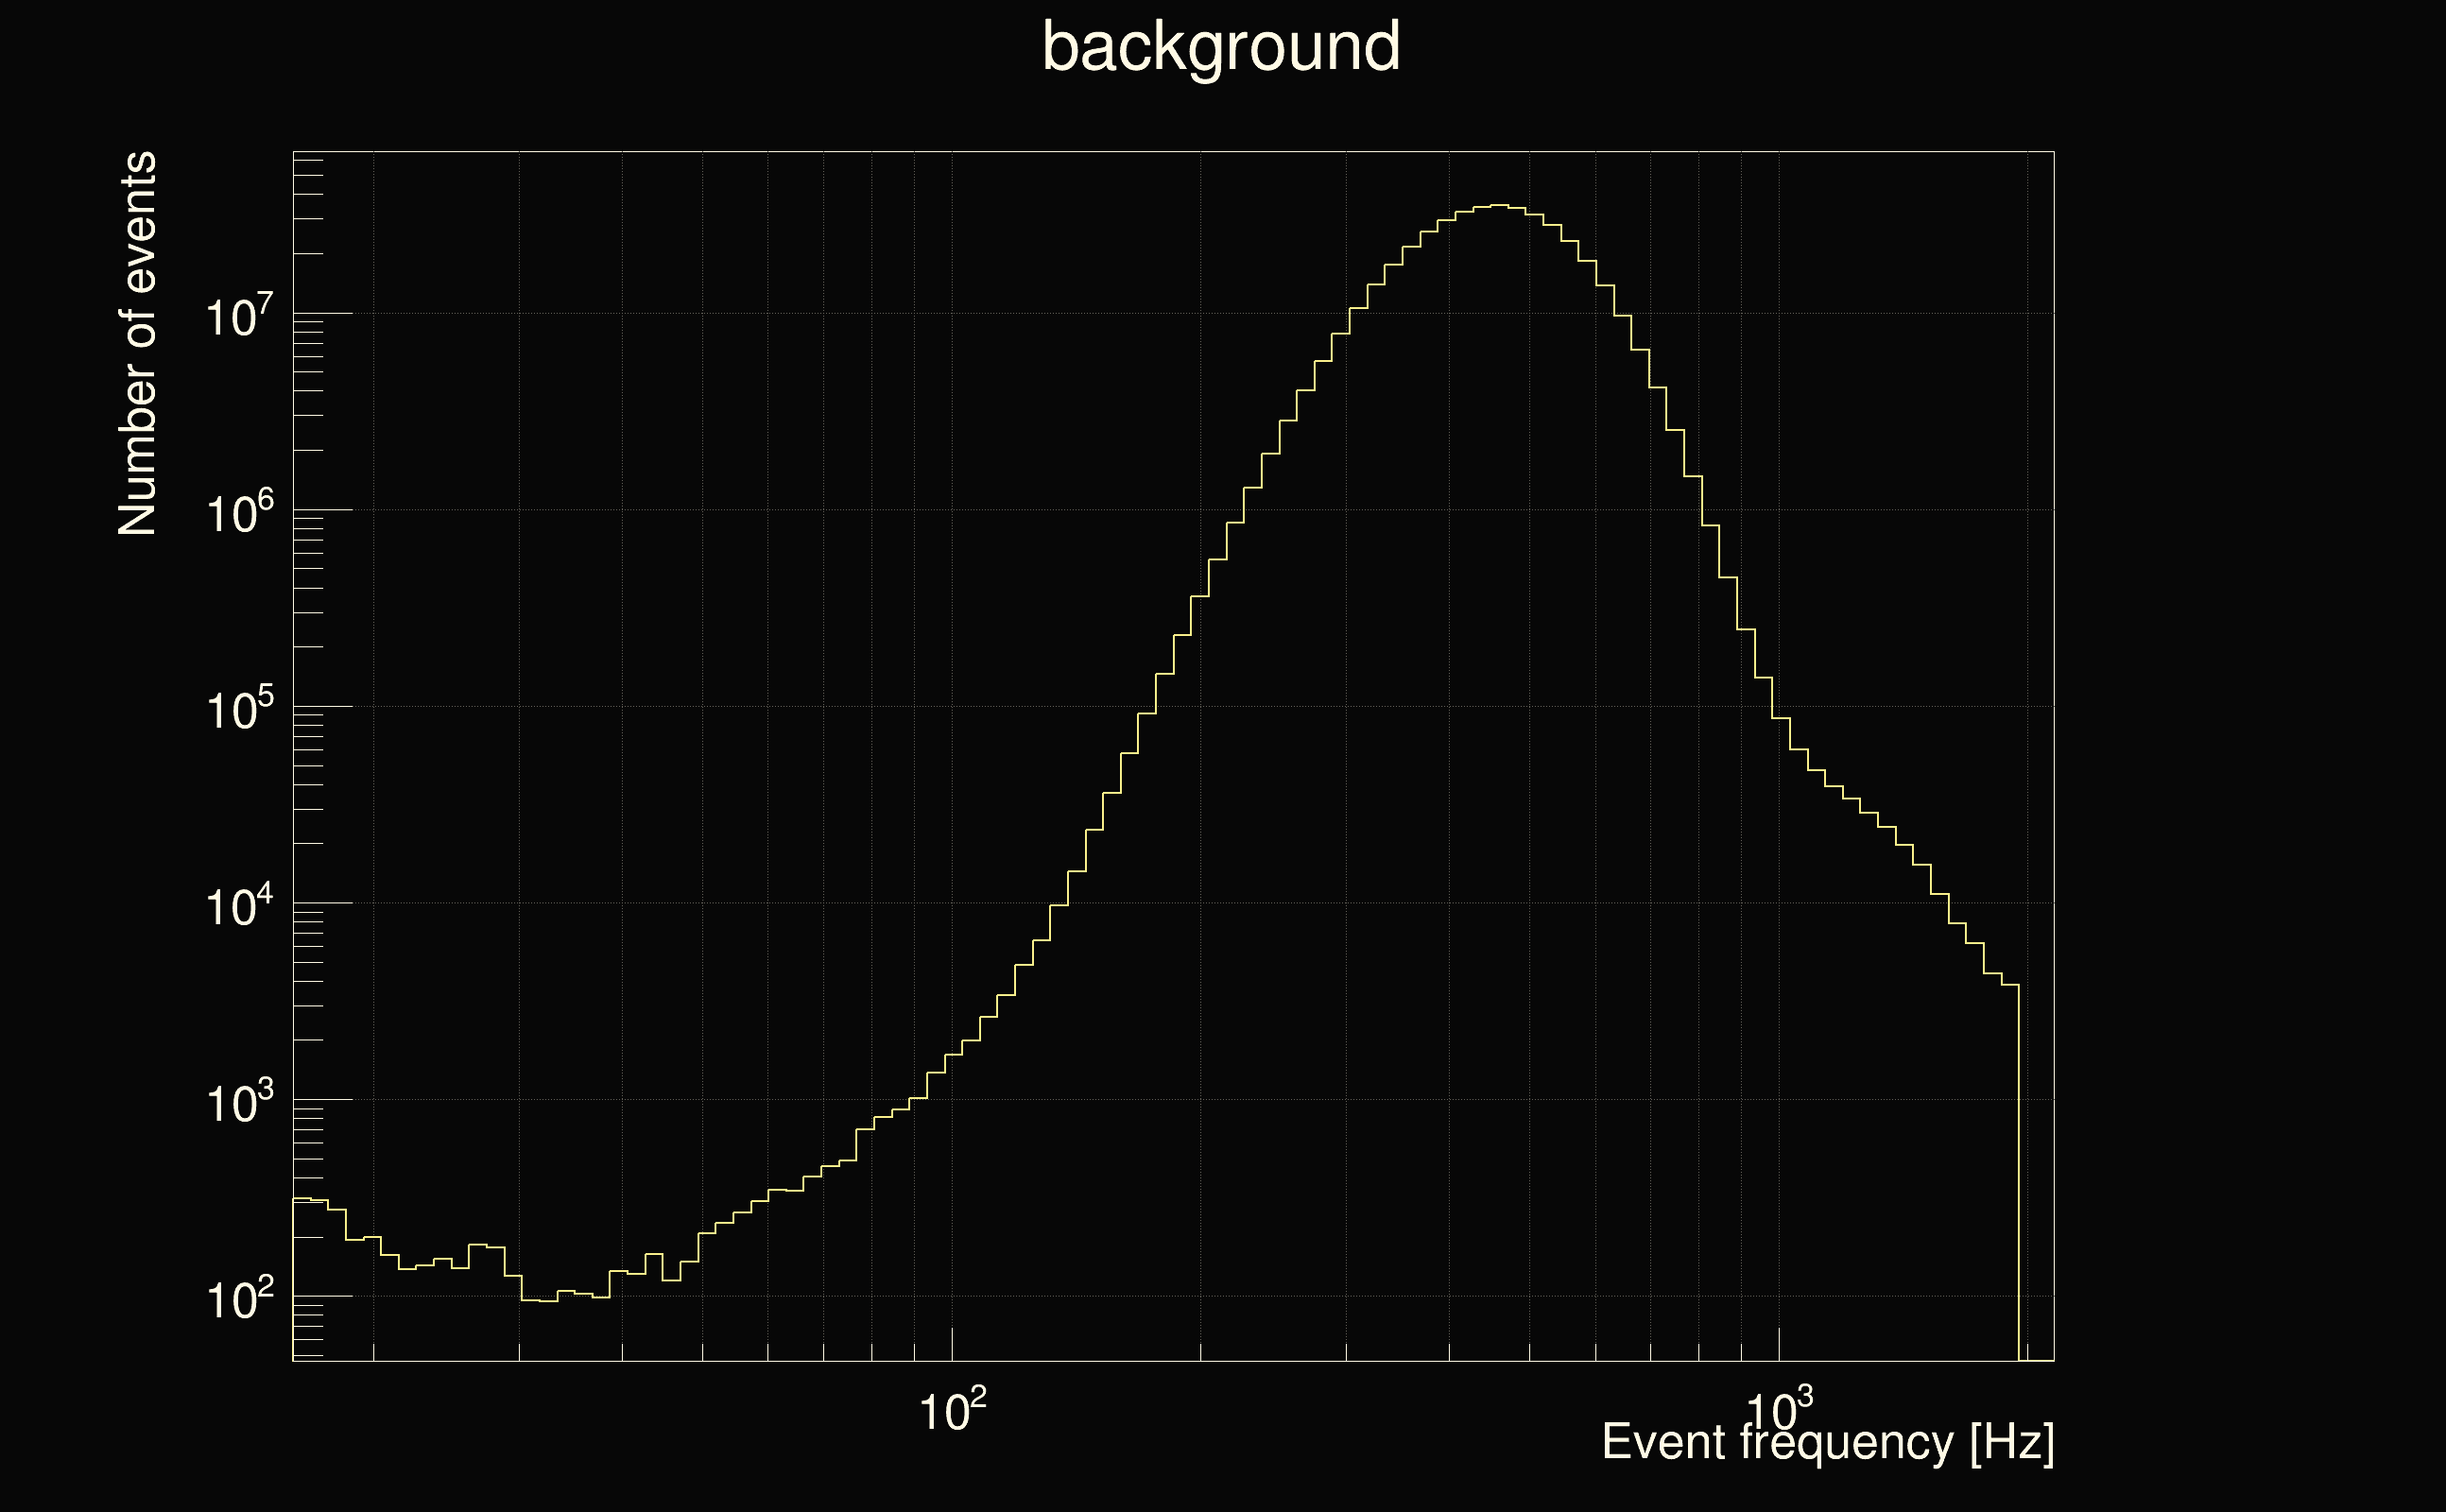The width and height of the screenshot is (2446, 1512).
Task: Click the upper-left corner of the plot frame
Action: (x=293, y=152)
